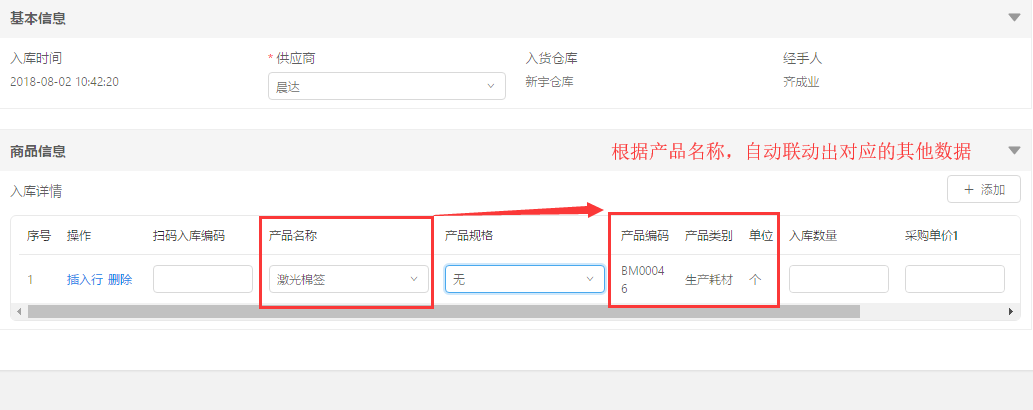Focus the 采购单价1 input field

coord(955,279)
